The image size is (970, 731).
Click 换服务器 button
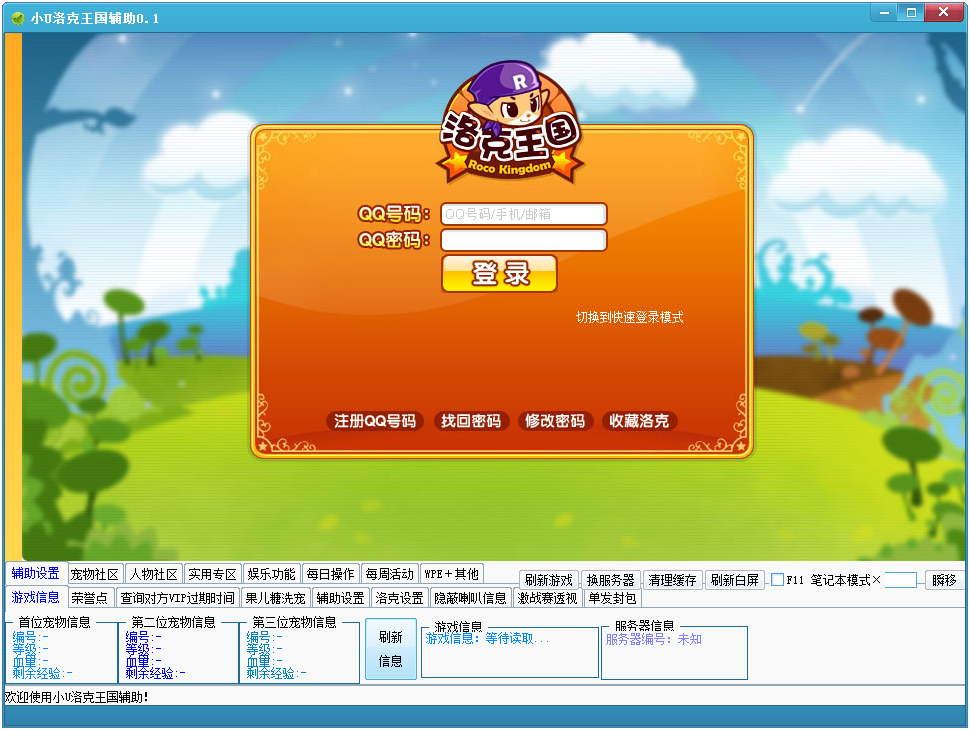[x=611, y=580]
